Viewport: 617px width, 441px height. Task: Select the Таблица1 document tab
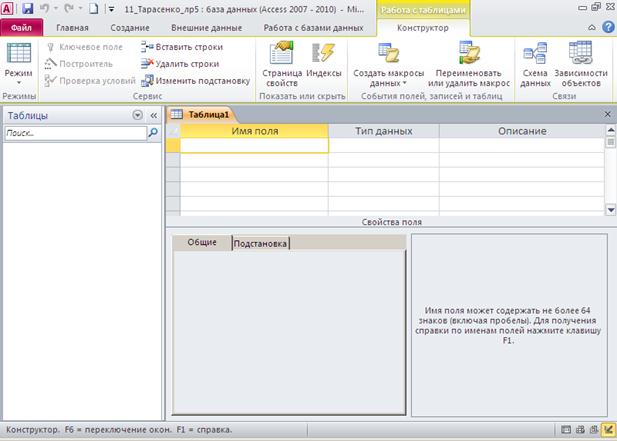pos(201,114)
